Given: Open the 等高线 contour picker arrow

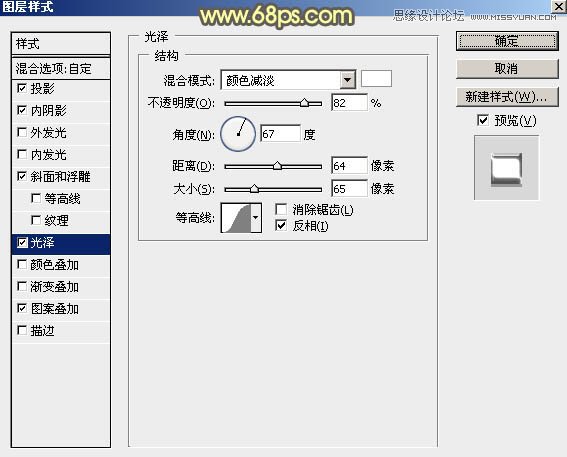Looking at the screenshot, I should tap(256, 218).
